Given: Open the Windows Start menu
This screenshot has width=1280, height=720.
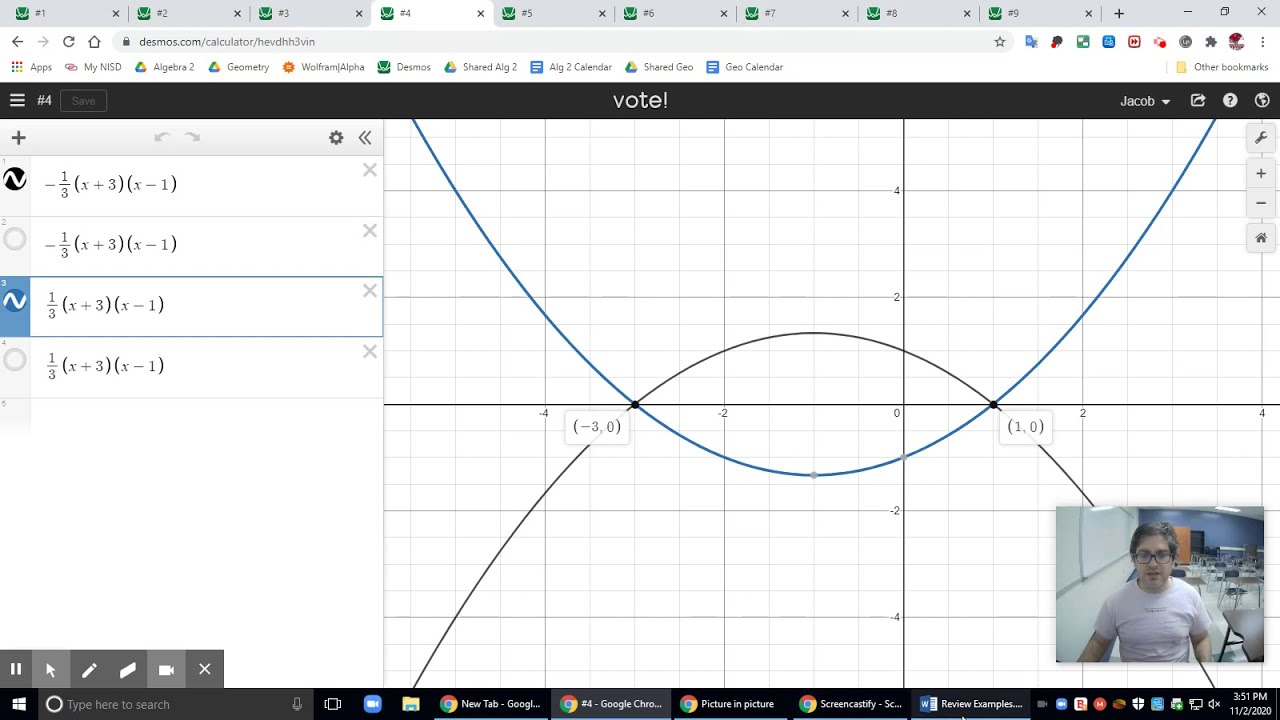Looking at the screenshot, I should click(x=19, y=704).
